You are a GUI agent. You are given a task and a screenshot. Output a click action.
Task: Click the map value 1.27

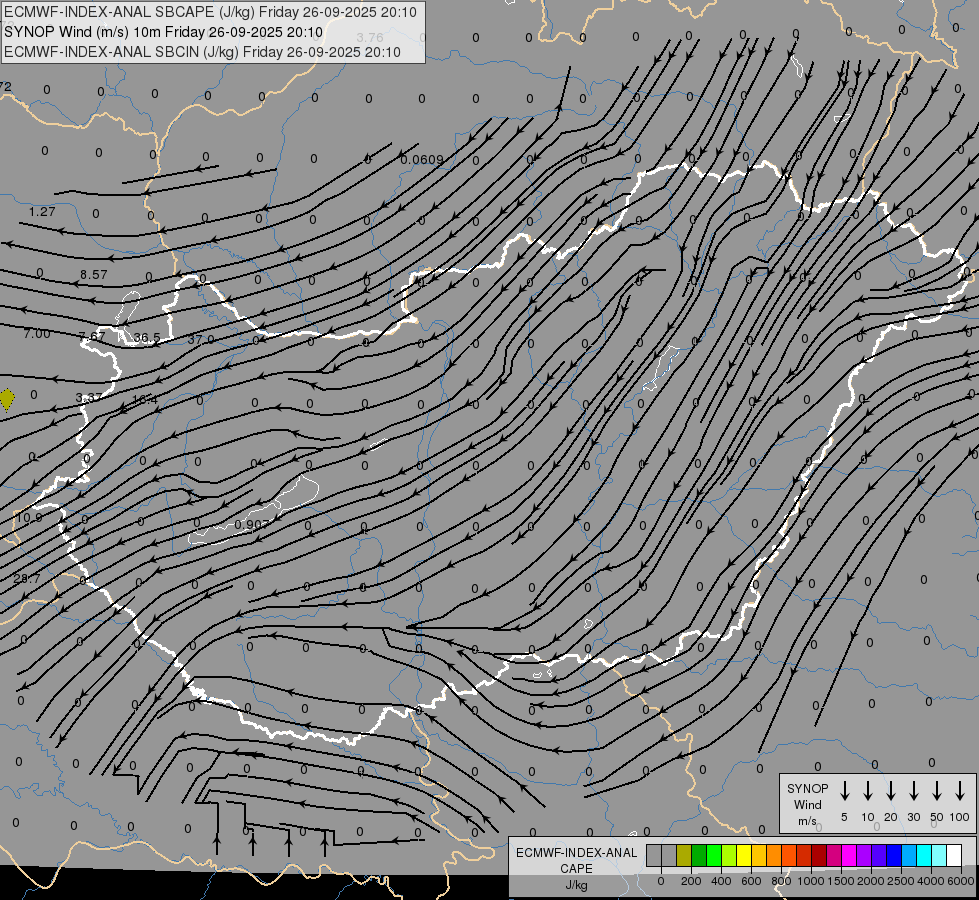point(42,212)
